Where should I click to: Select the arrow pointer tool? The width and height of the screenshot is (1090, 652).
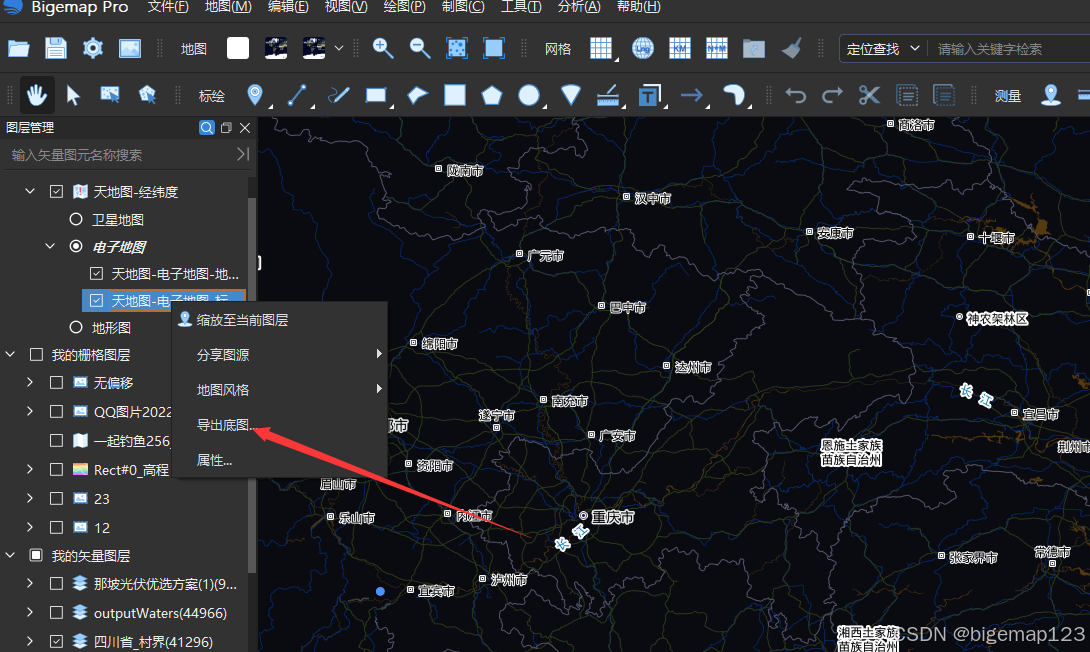pos(73,95)
